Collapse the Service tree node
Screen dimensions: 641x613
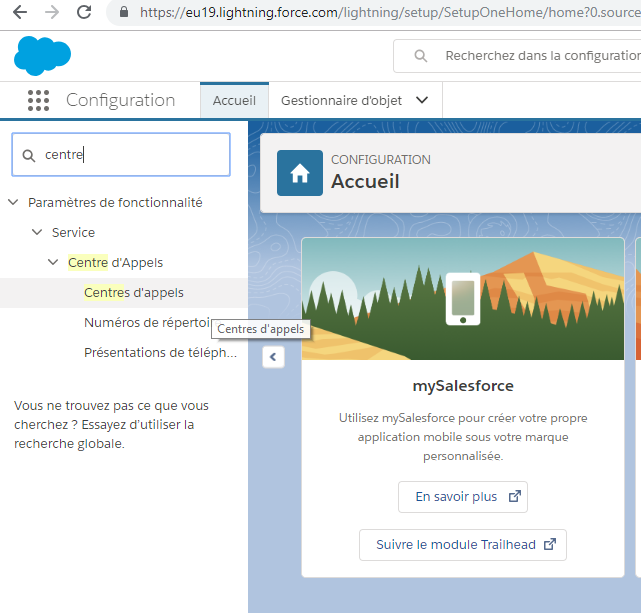point(37,232)
